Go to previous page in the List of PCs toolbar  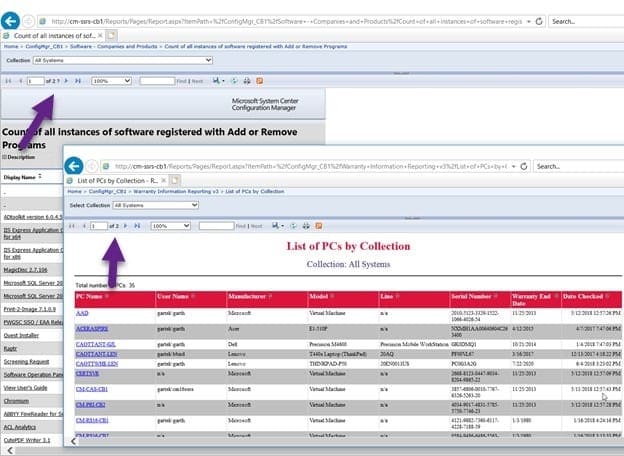[84, 226]
